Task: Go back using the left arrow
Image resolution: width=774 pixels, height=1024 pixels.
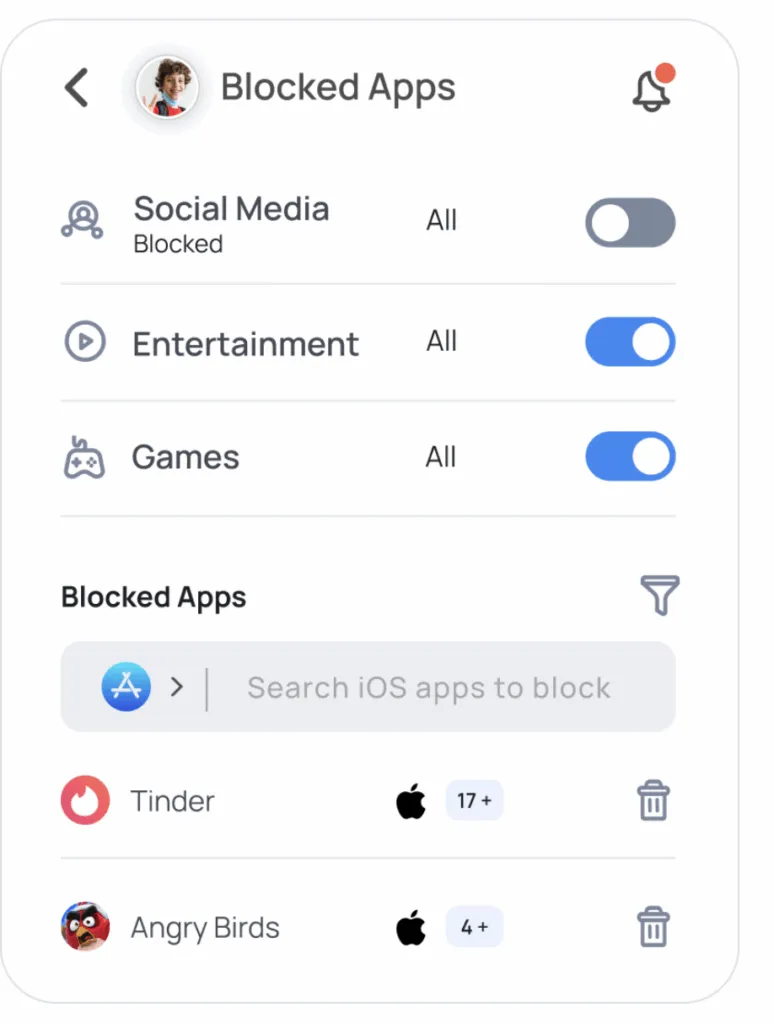Action: point(76,88)
